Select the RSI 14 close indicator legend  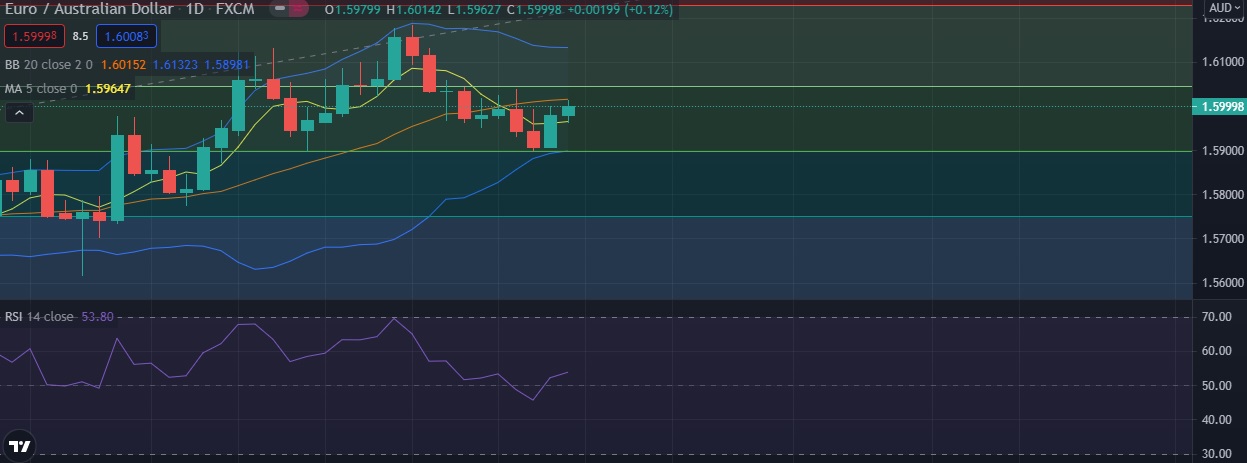39,317
